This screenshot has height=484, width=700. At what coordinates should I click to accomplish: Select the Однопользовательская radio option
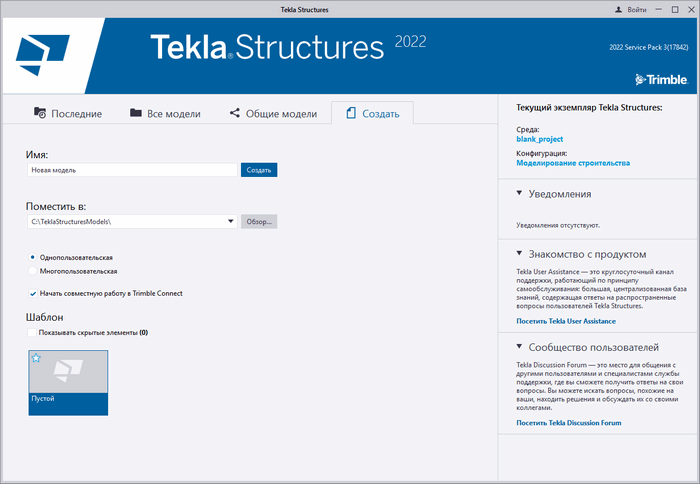click(33, 257)
